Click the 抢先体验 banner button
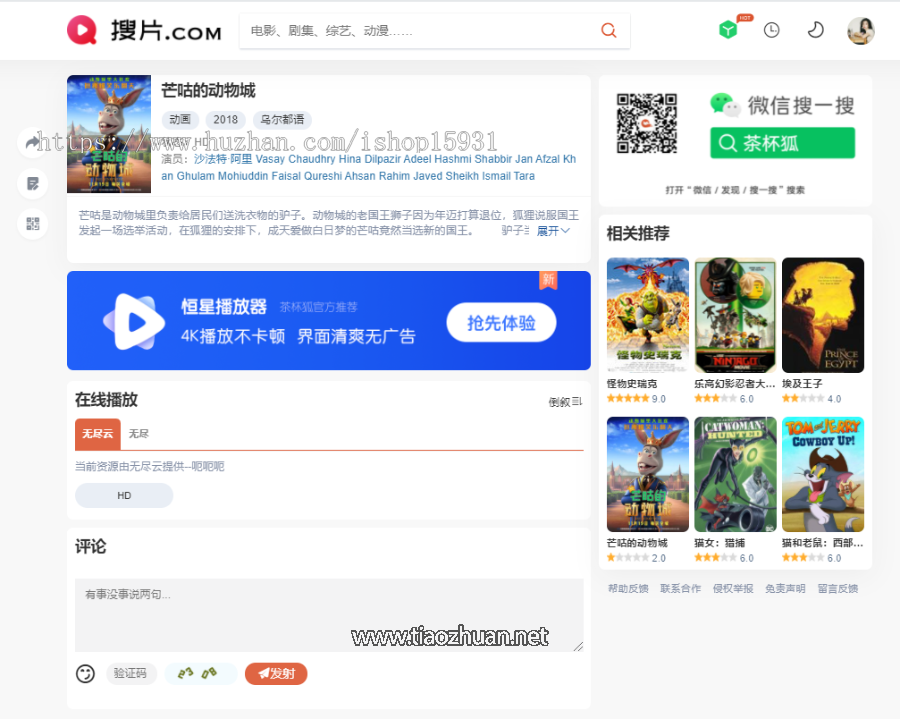 coord(501,323)
